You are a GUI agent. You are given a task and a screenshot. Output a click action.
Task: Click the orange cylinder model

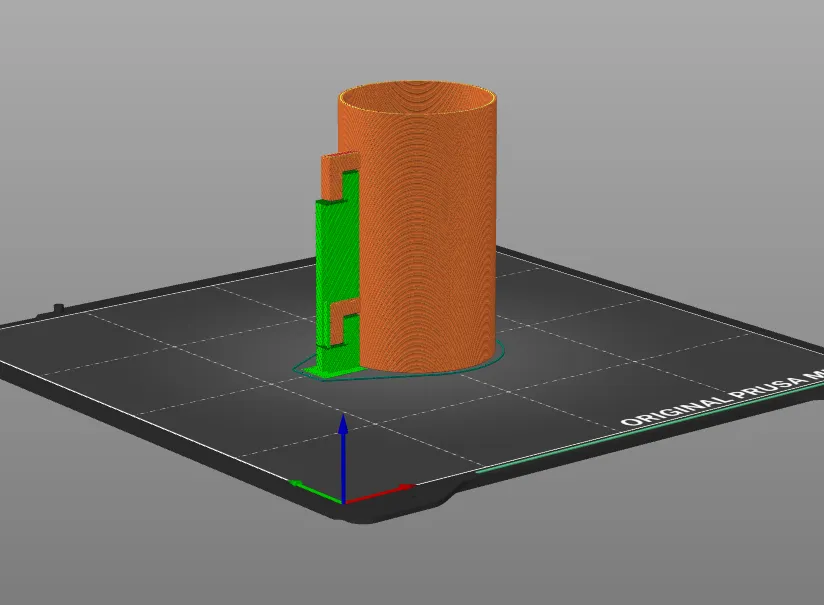(x=417, y=227)
